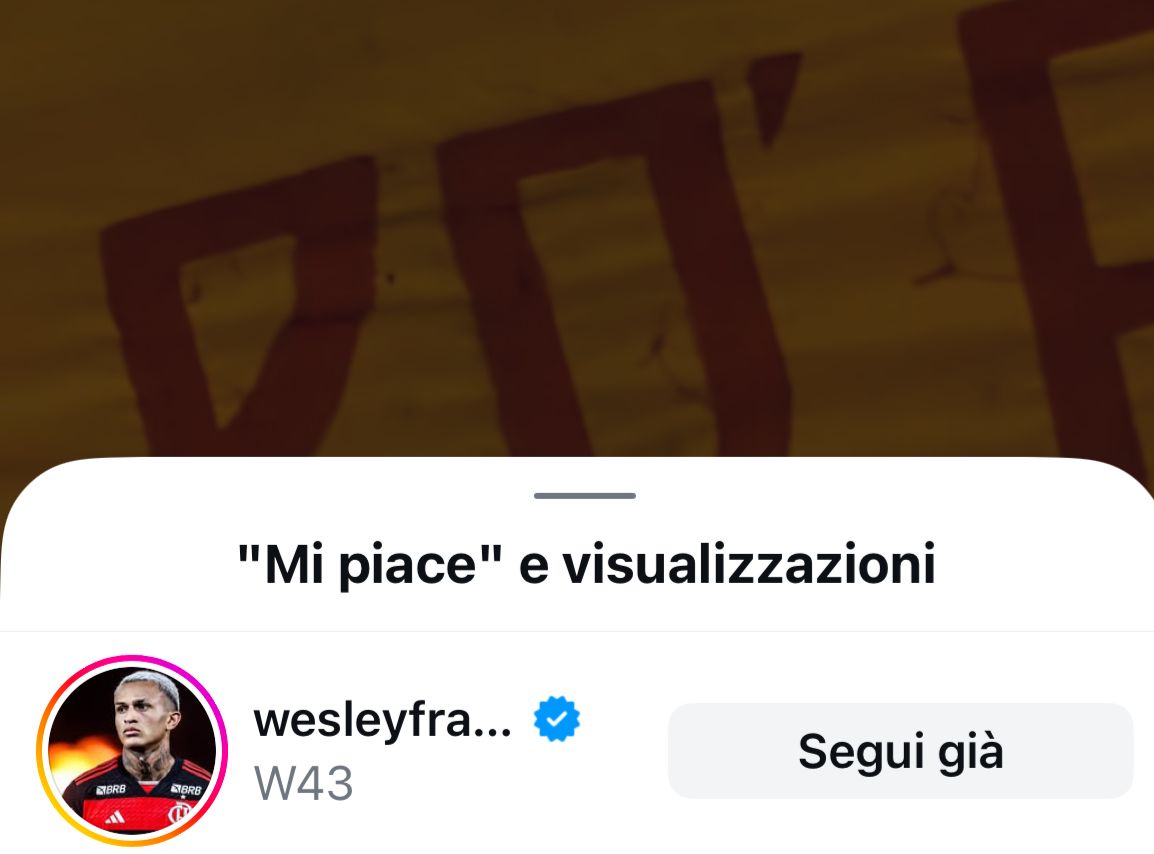Open wesleyfra's story via the profile picture
This screenshot has height=854, width=1154.
click(132, 750)
